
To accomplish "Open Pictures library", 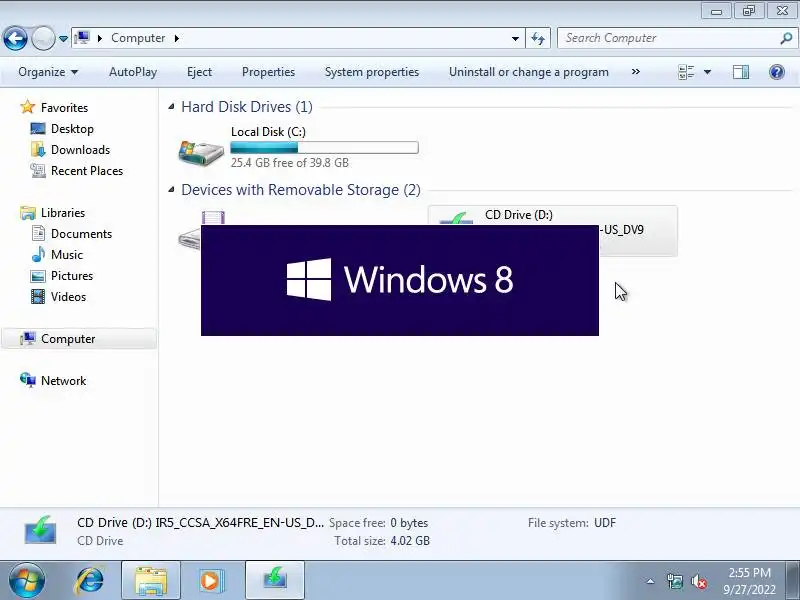I will click(x=72, y=276).
